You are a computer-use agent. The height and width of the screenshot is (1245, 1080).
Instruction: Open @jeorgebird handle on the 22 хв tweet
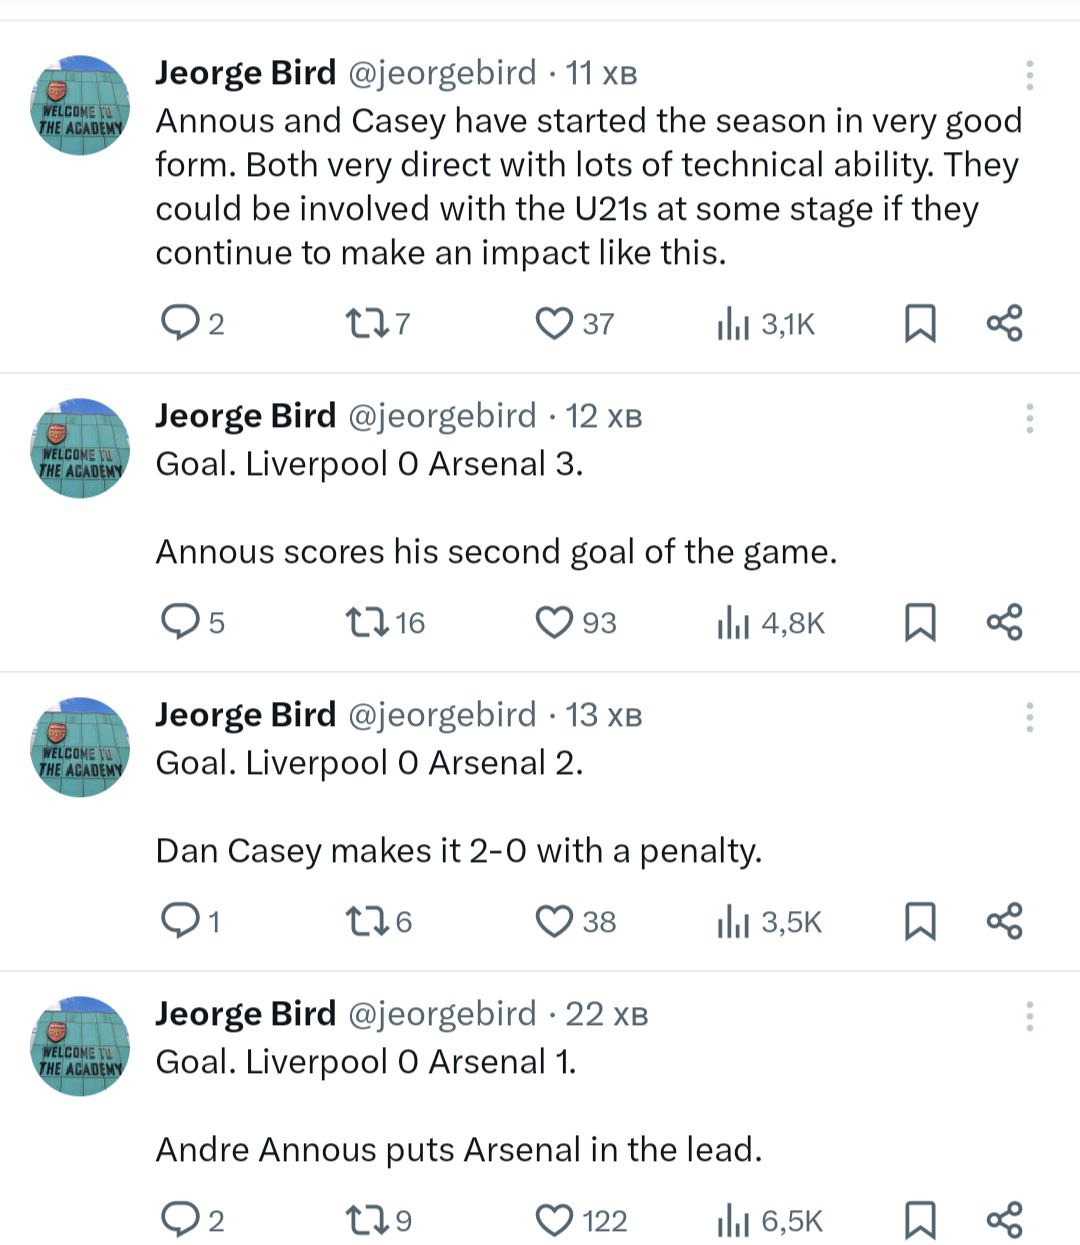442,1014
